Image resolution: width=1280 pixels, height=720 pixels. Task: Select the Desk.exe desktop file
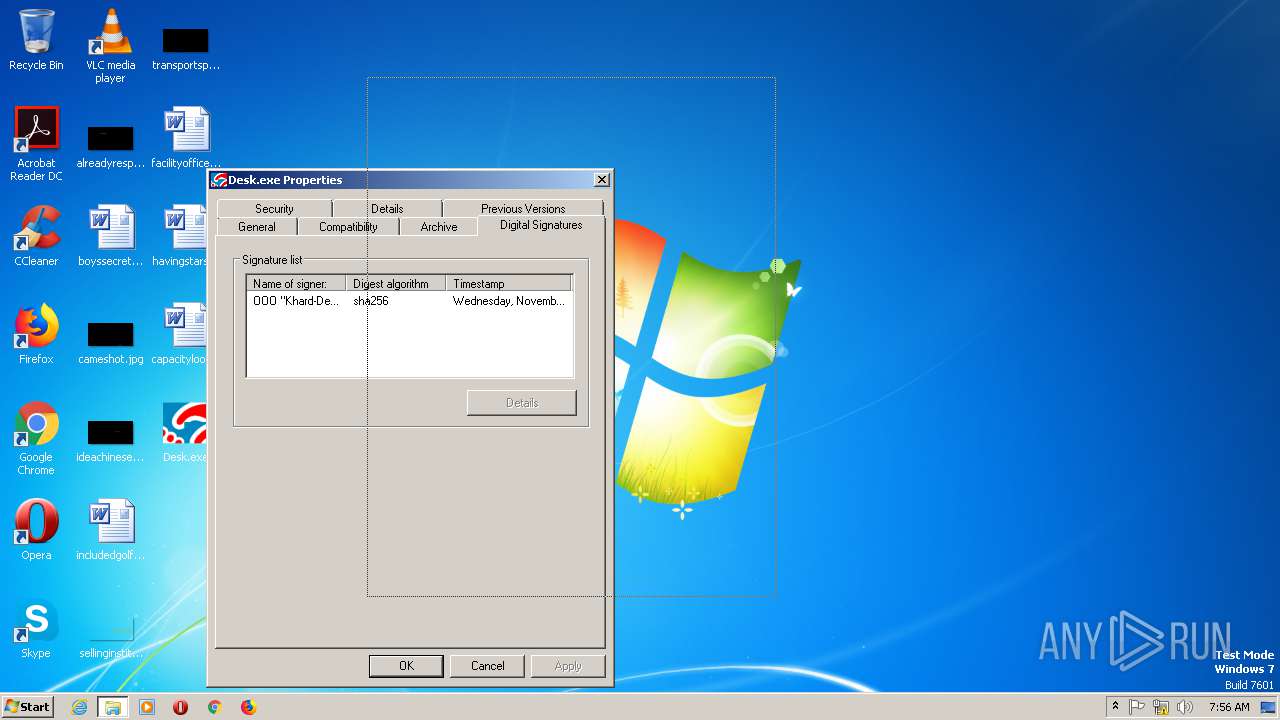click(184, 432)
